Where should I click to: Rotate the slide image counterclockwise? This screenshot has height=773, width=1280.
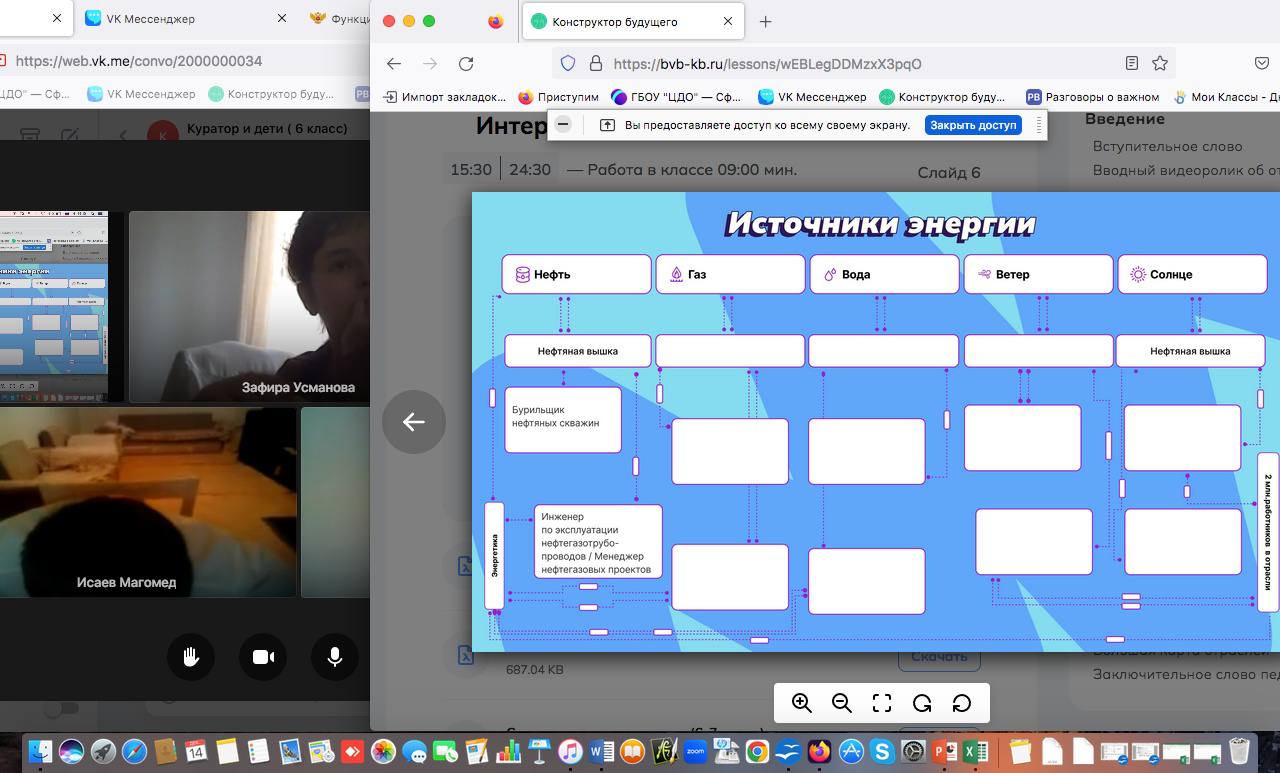pos(921,703)
